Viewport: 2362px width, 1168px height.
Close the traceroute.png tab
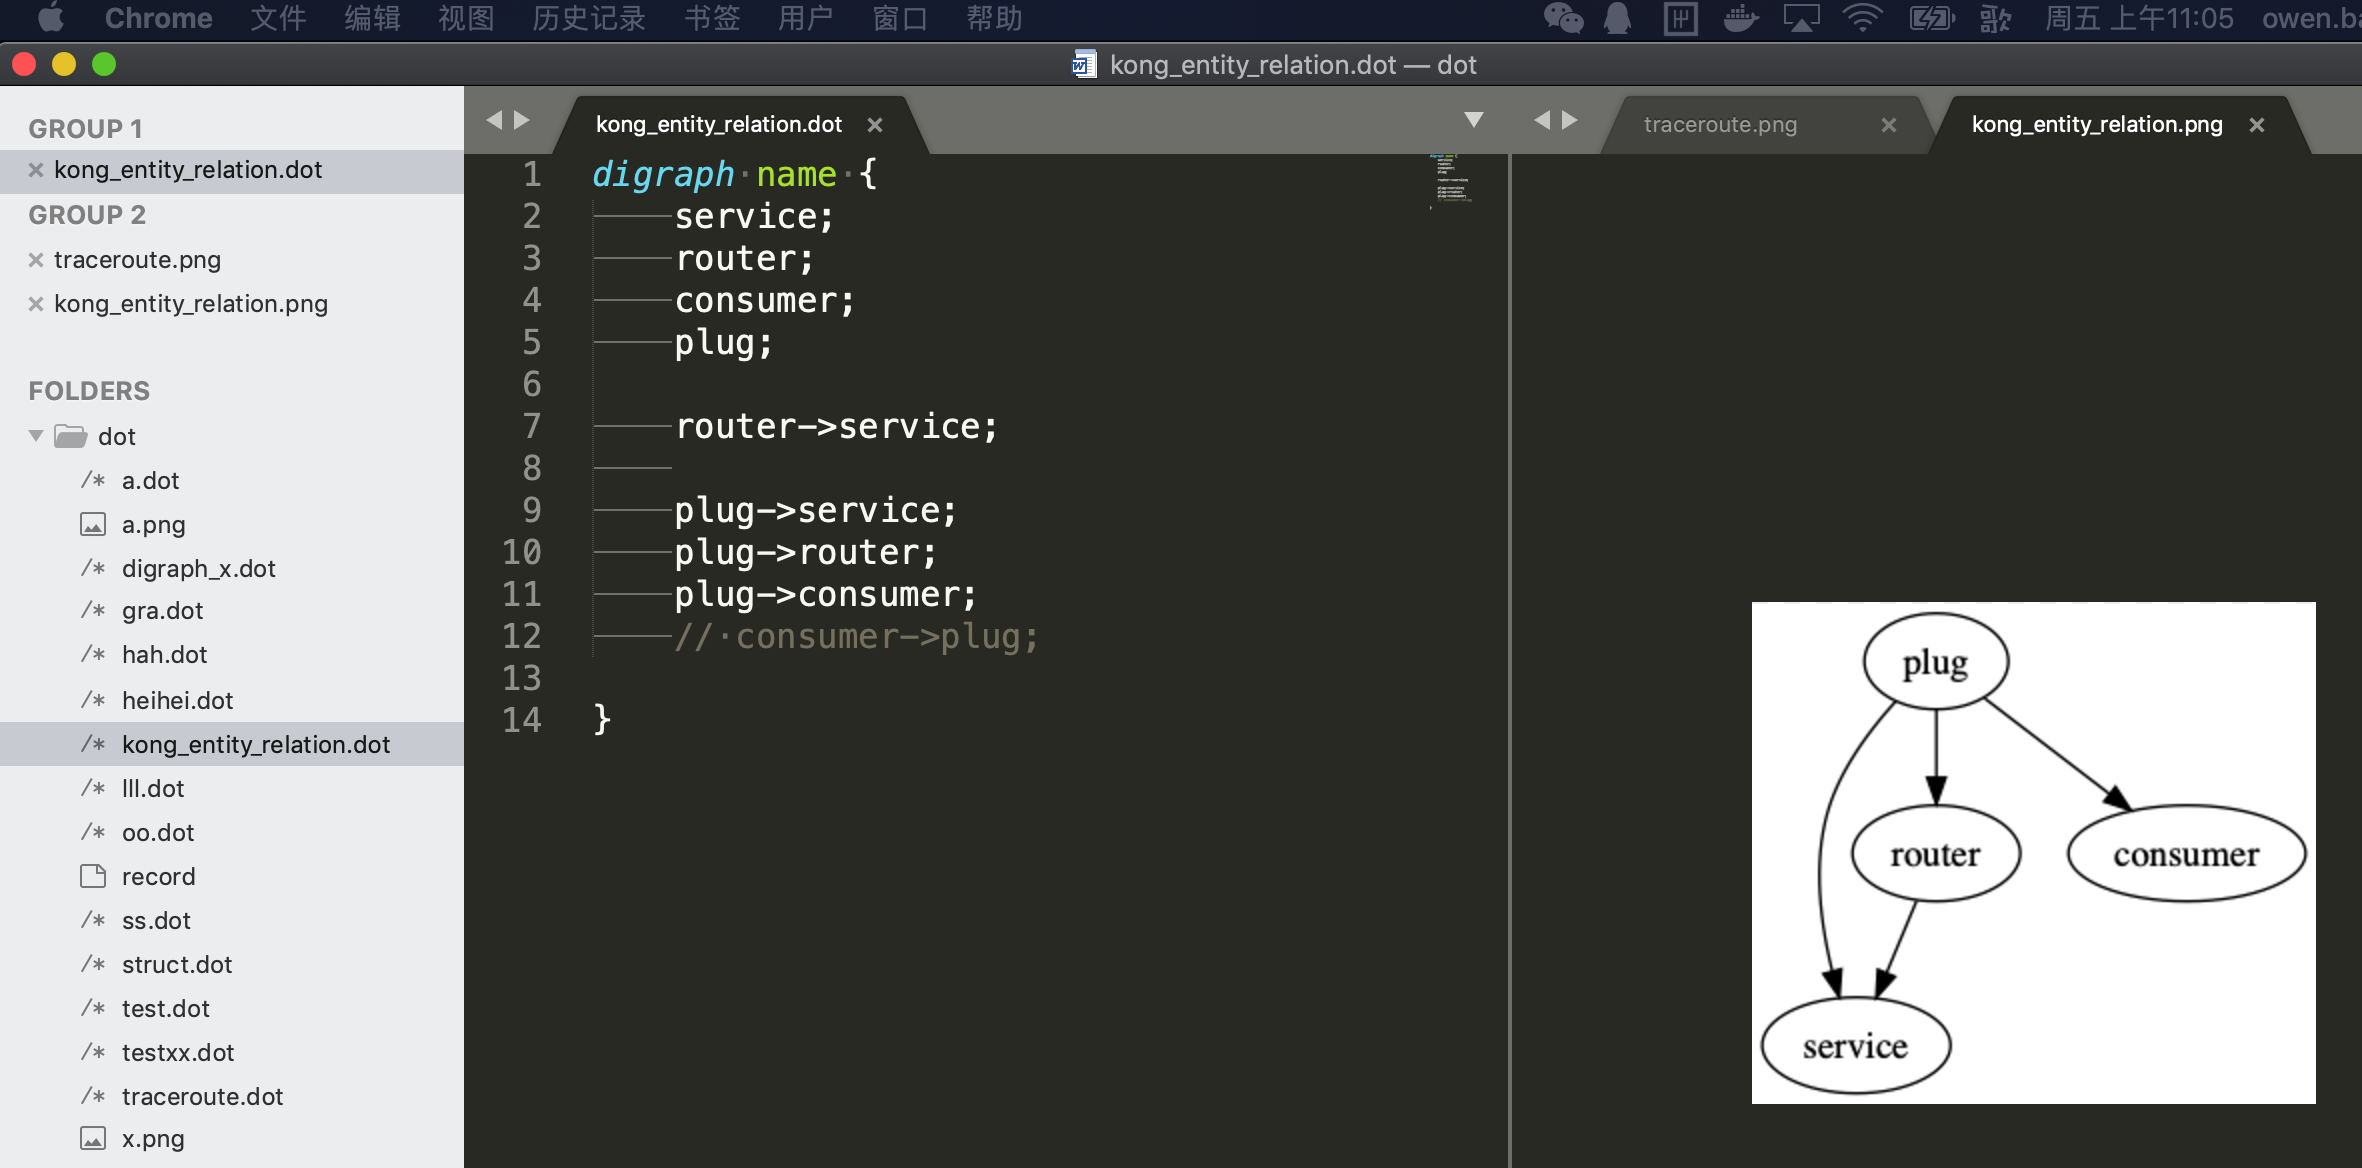click(x=1888, y=125)
